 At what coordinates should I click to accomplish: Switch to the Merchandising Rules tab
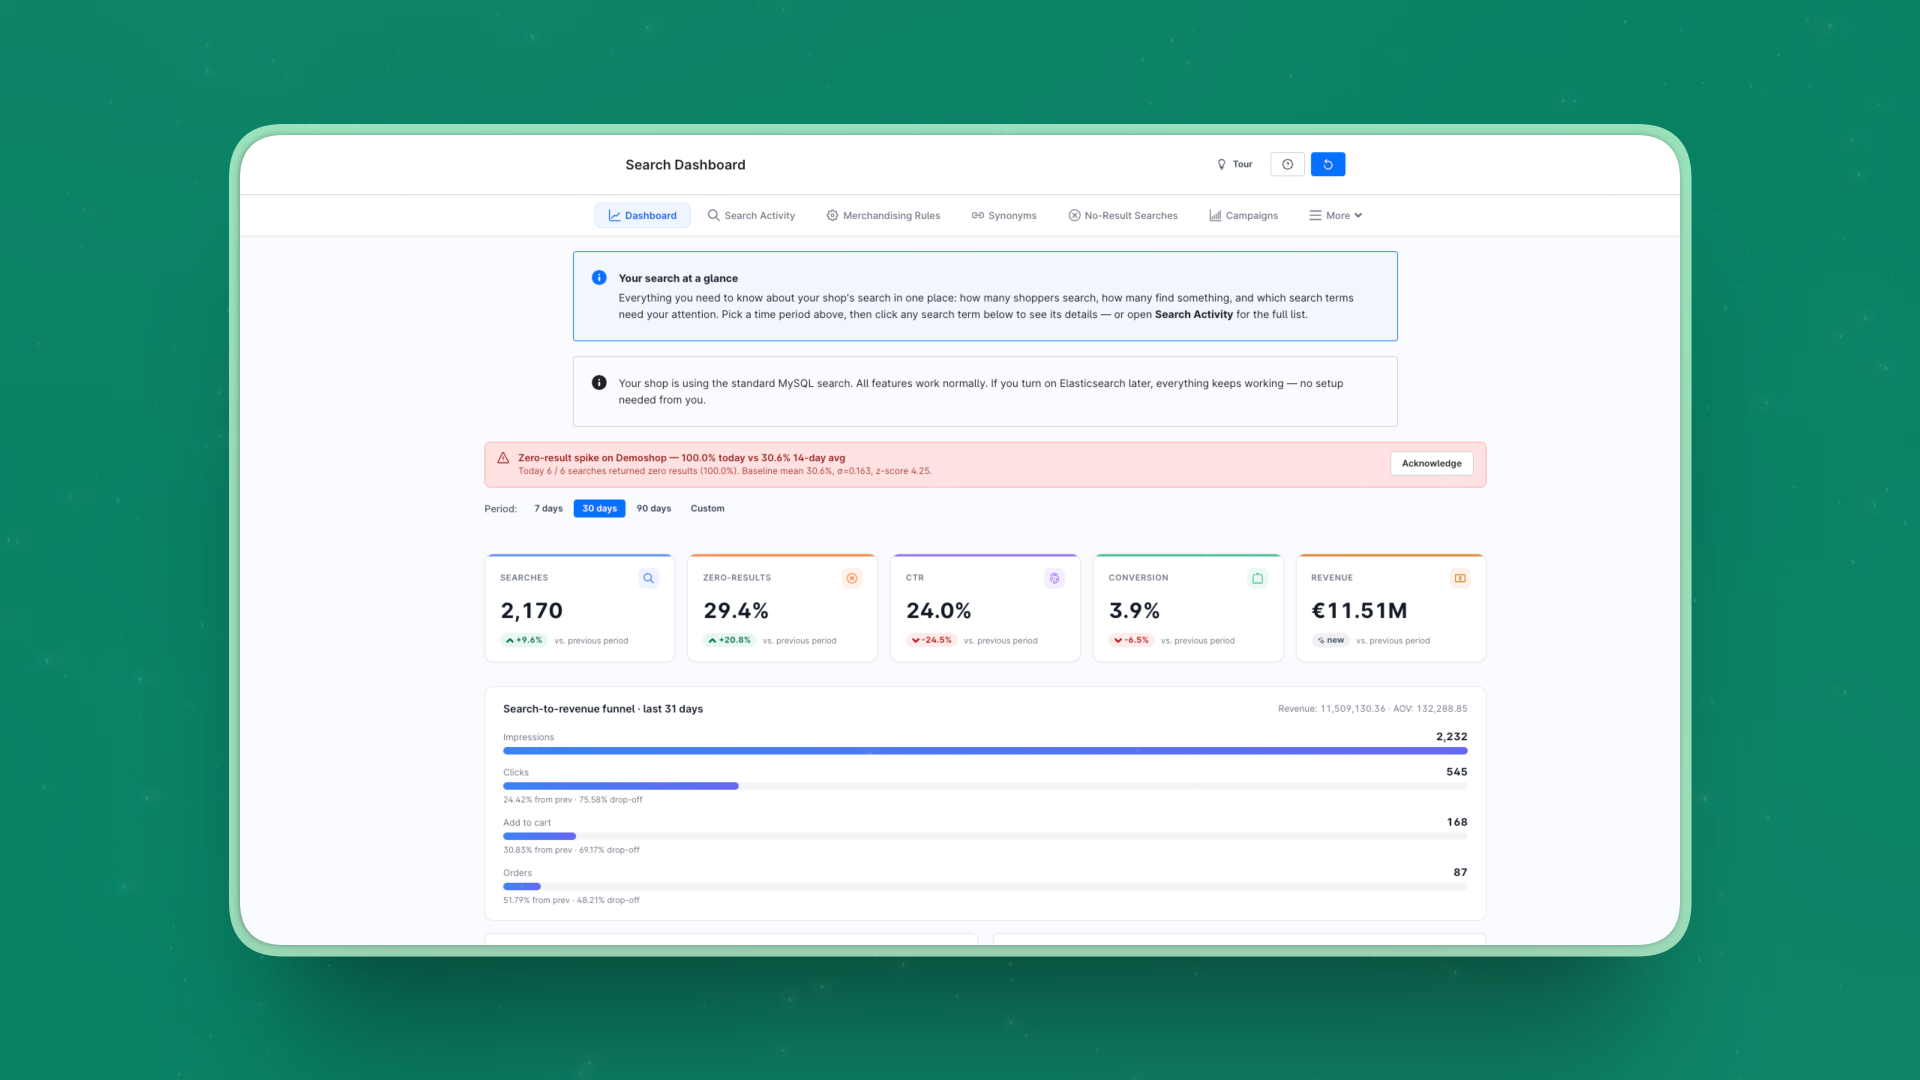click(x=883, y=215)
